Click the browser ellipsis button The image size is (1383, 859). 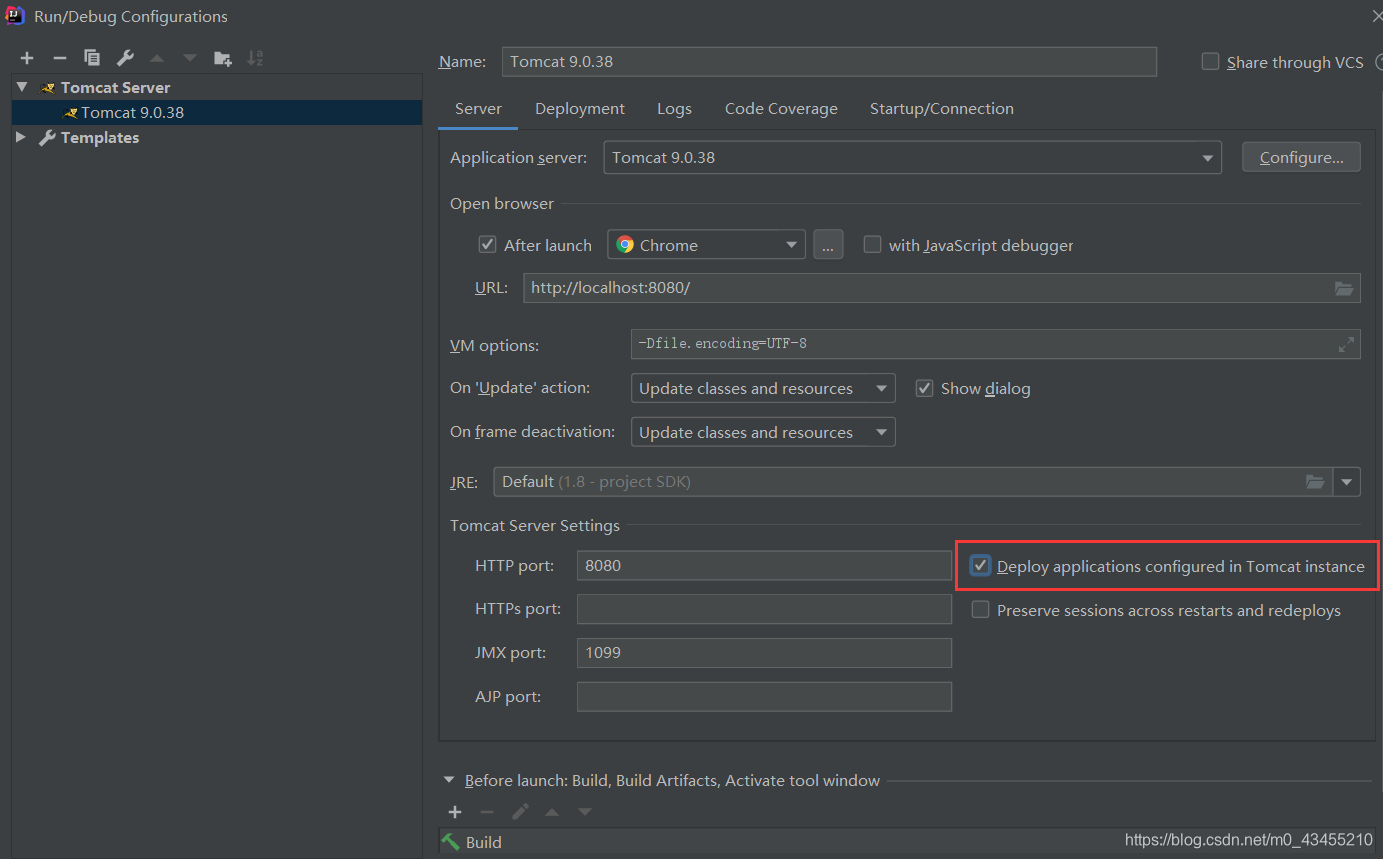[828, 245]
